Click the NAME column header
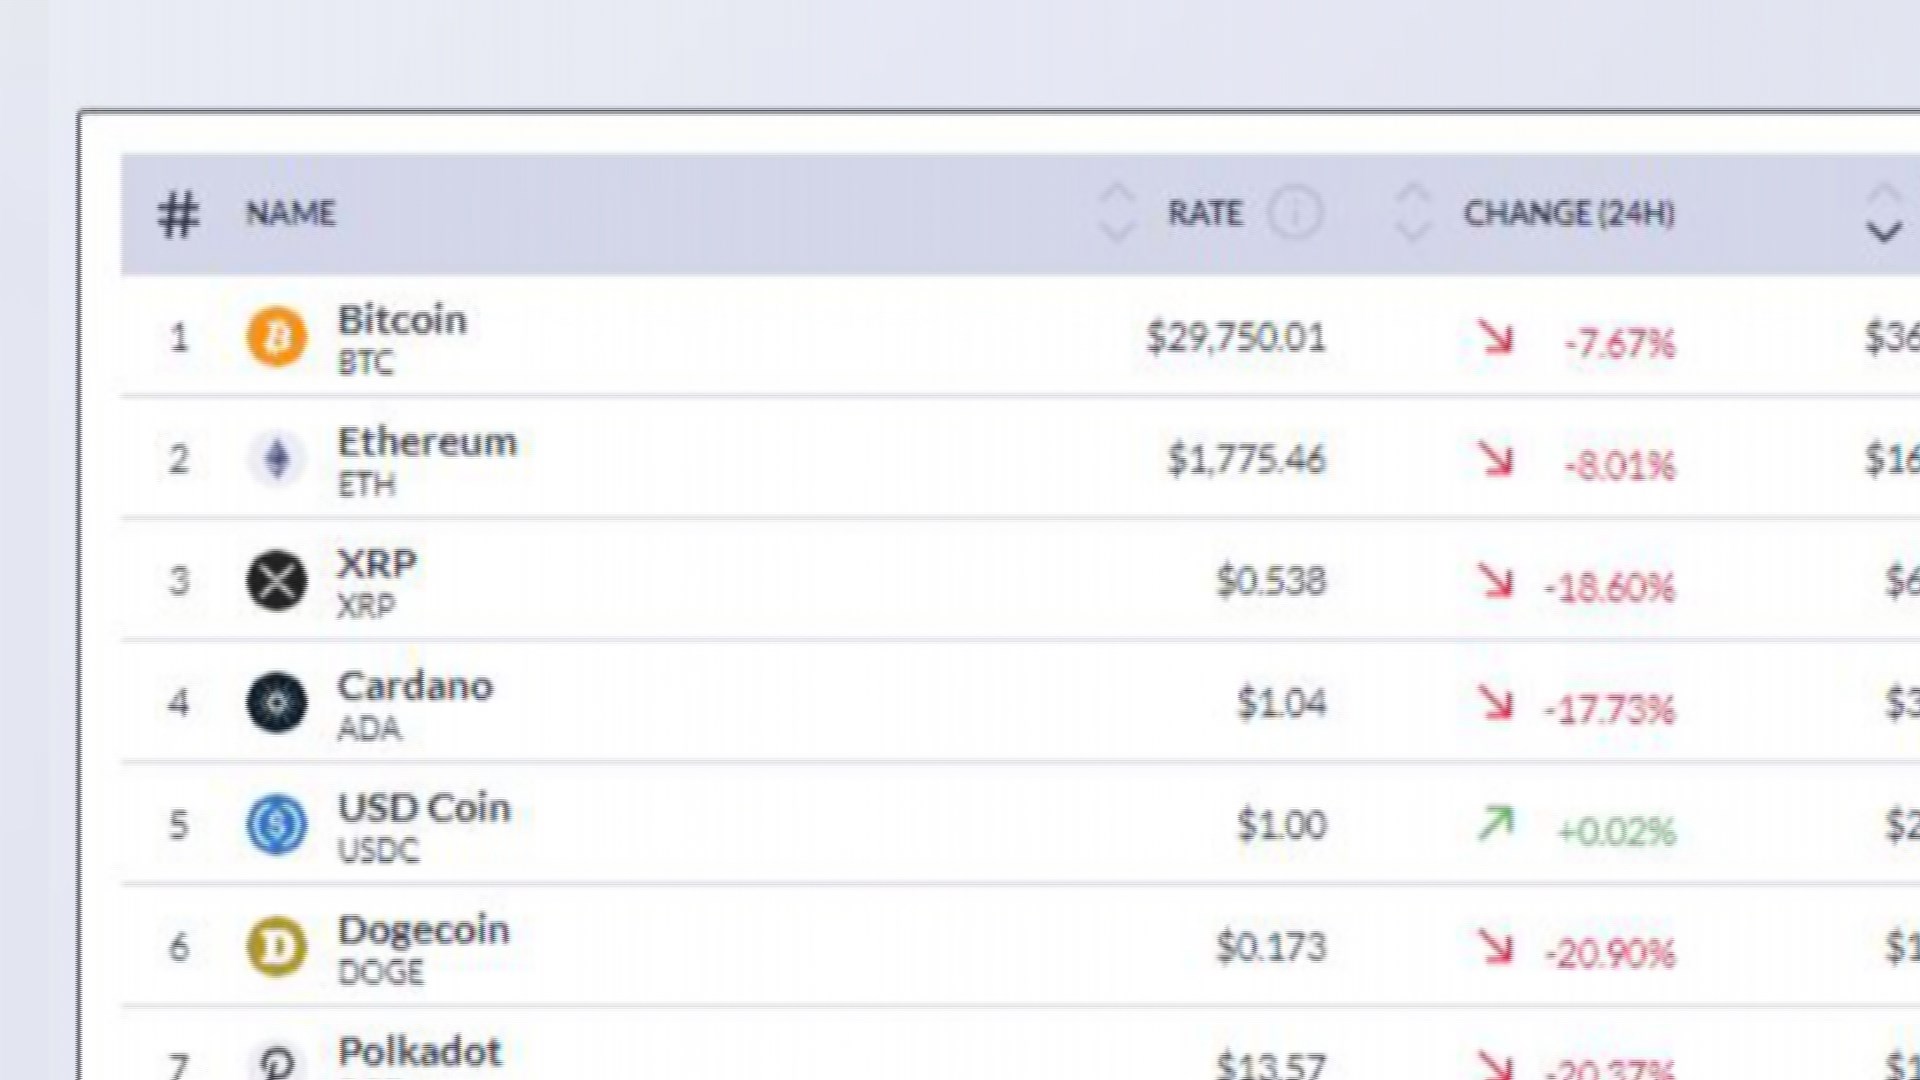1920x1080 pixels. point(291,213)
